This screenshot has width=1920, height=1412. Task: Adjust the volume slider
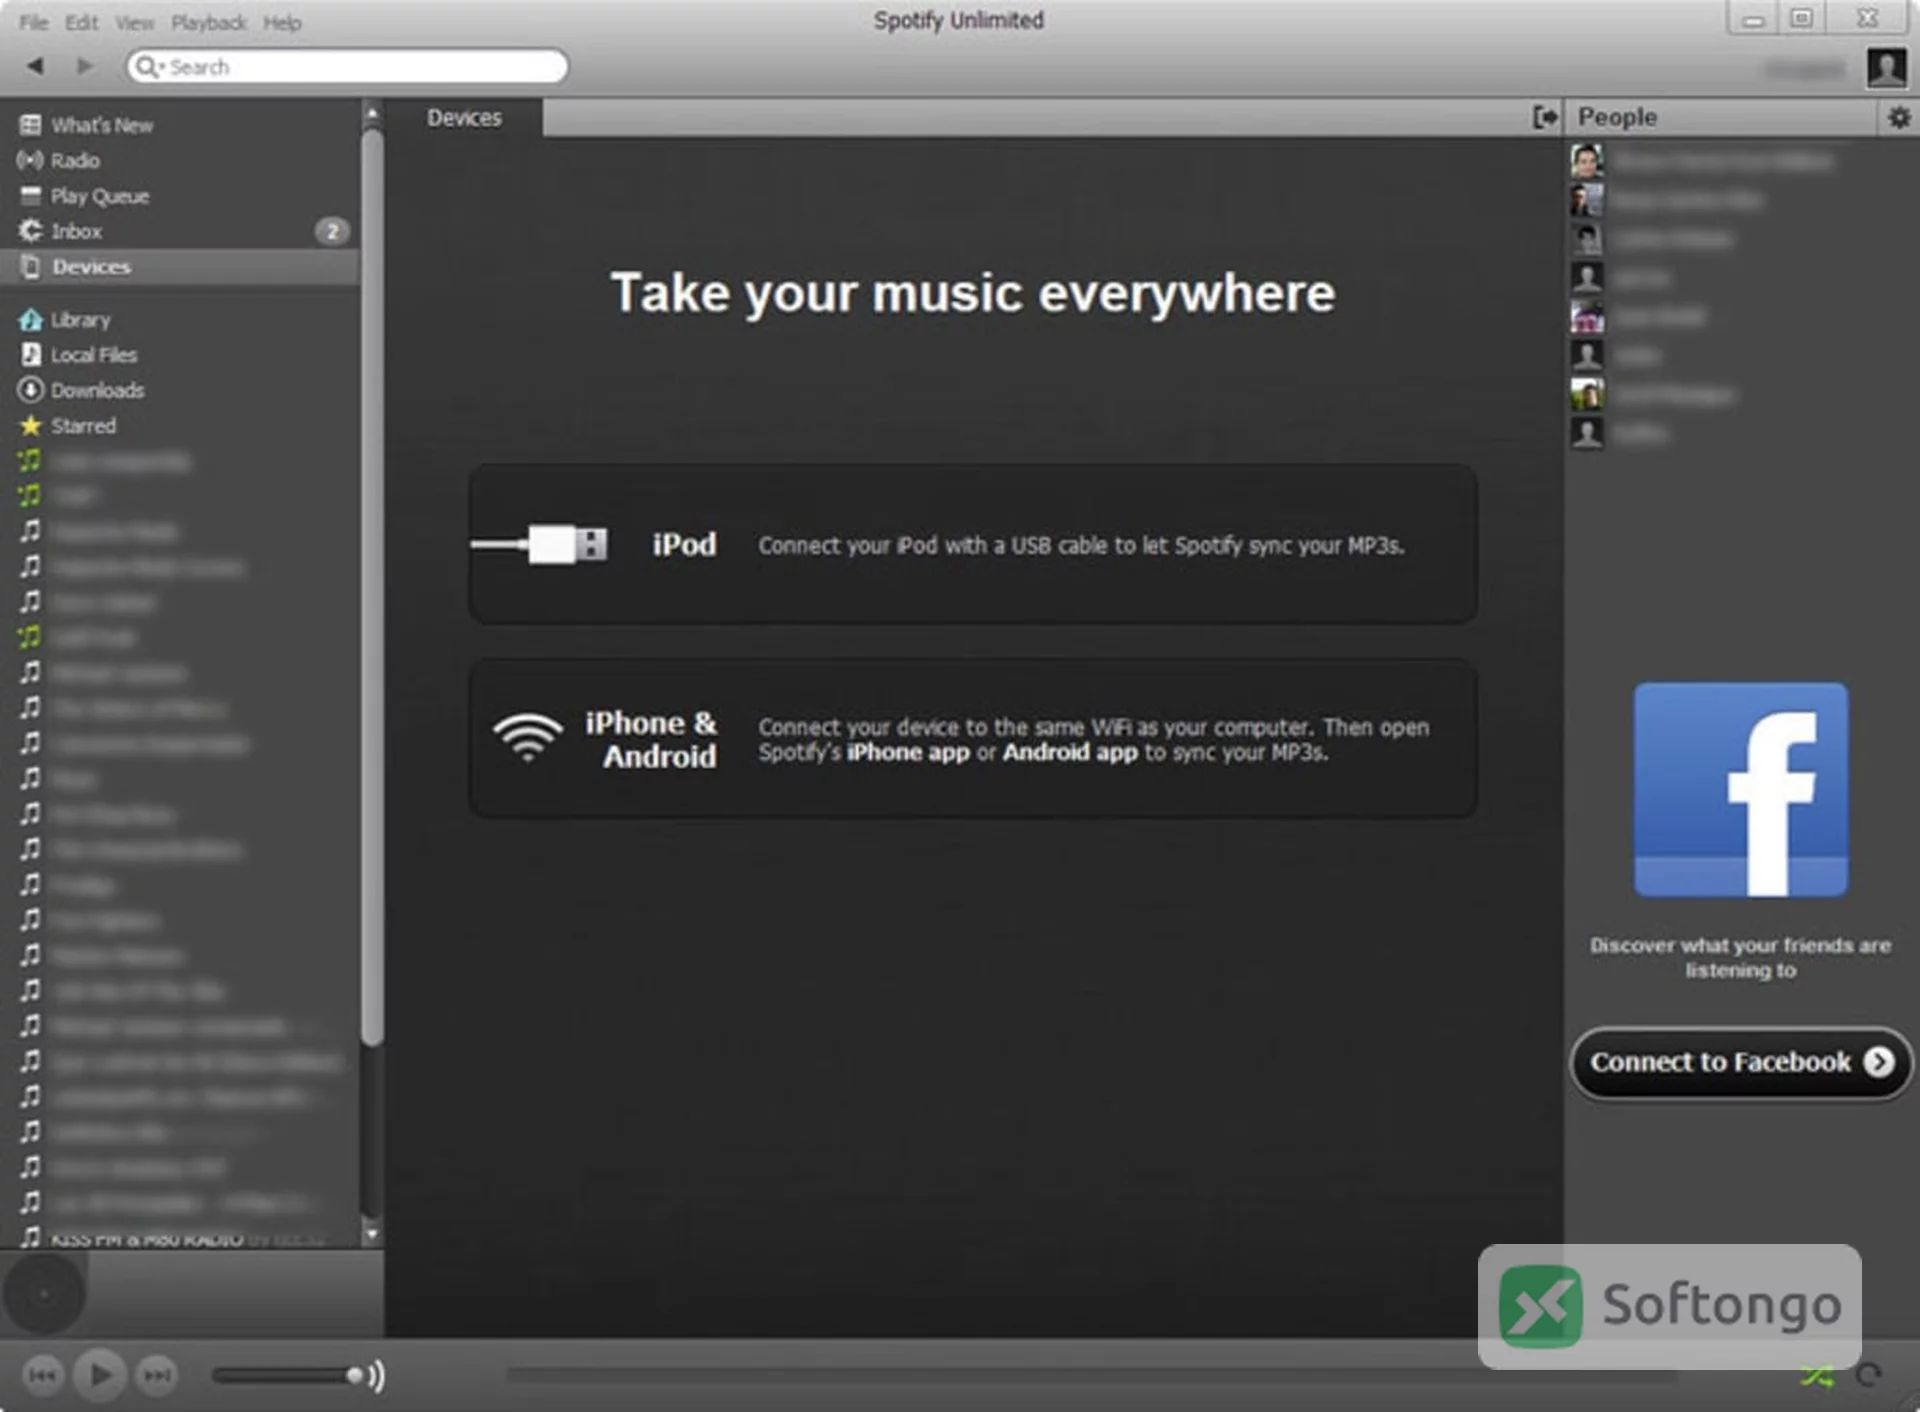tap(288, 1376)
